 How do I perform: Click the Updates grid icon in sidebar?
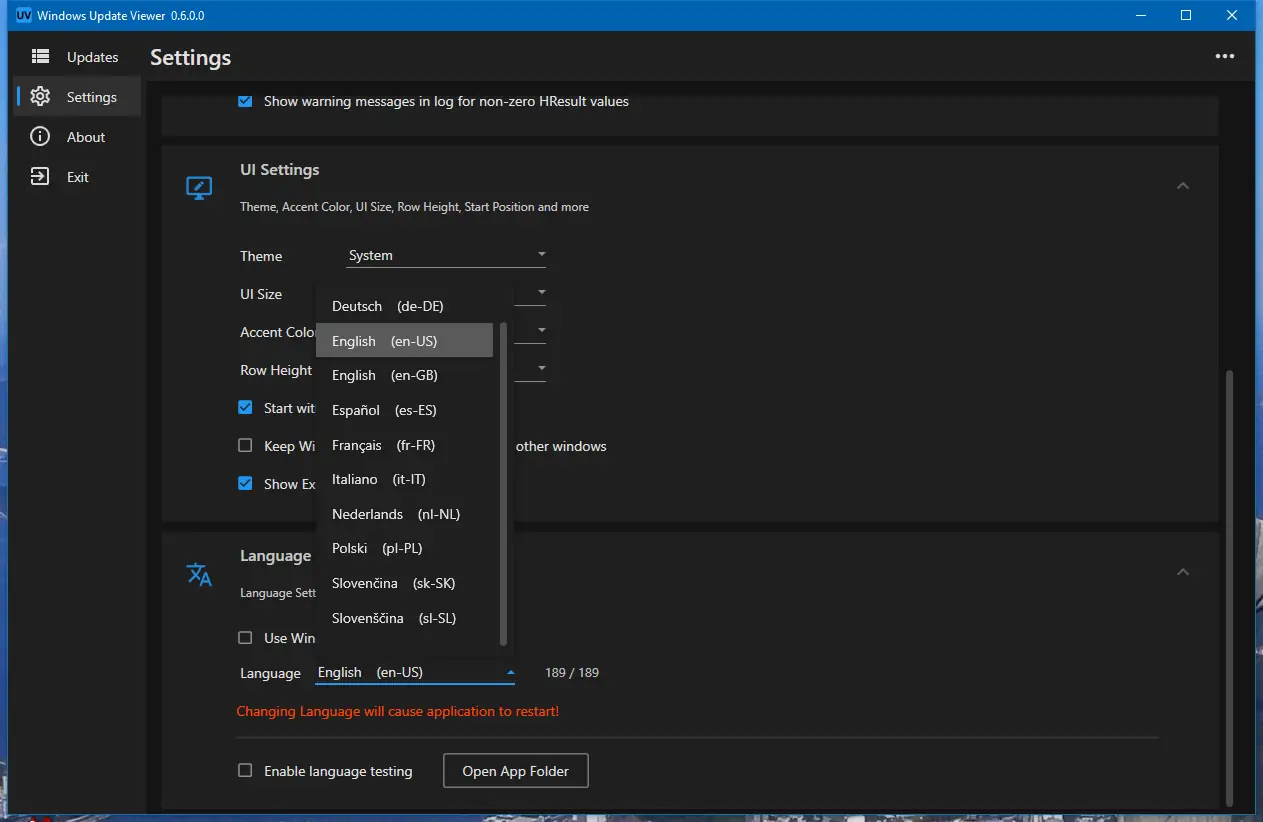point(40,57)
